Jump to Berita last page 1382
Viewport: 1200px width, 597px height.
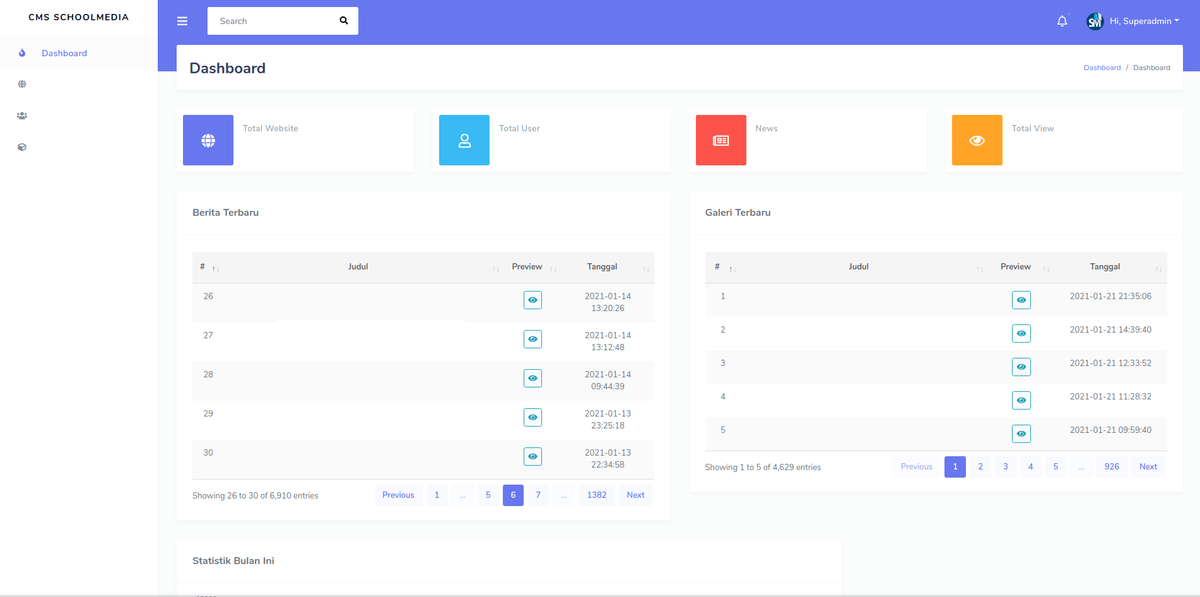pos(597,495)
